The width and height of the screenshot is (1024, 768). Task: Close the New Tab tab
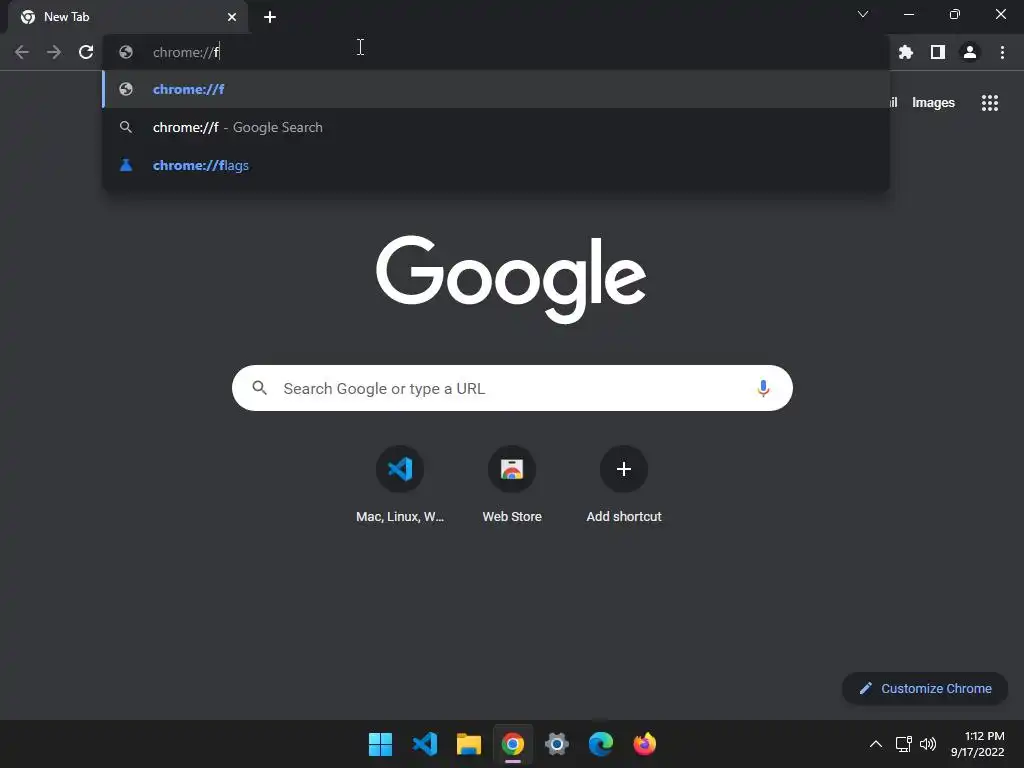point(232,17)
